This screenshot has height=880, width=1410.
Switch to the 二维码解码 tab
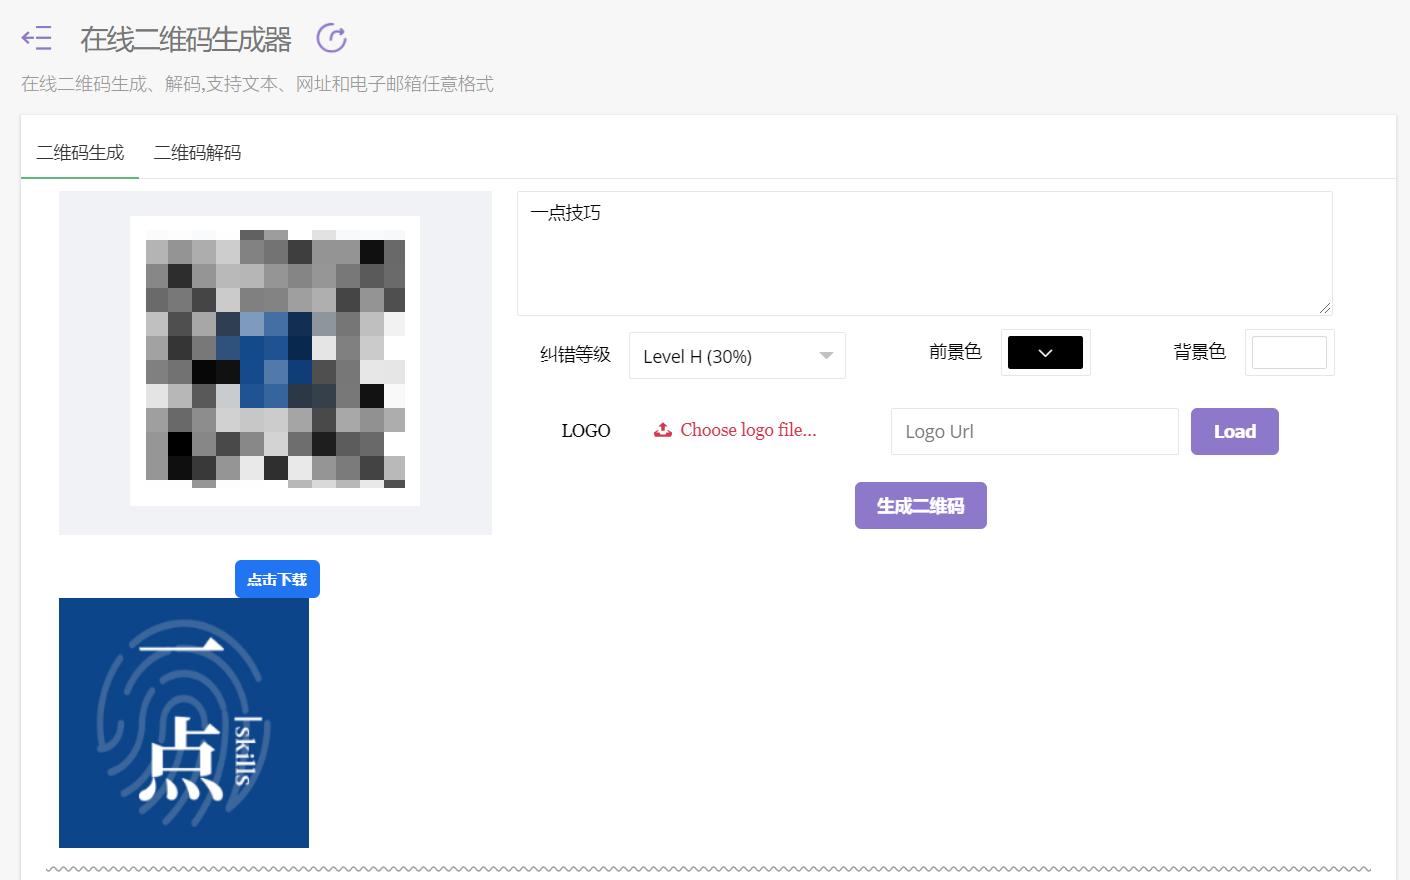tap(197, 151)
